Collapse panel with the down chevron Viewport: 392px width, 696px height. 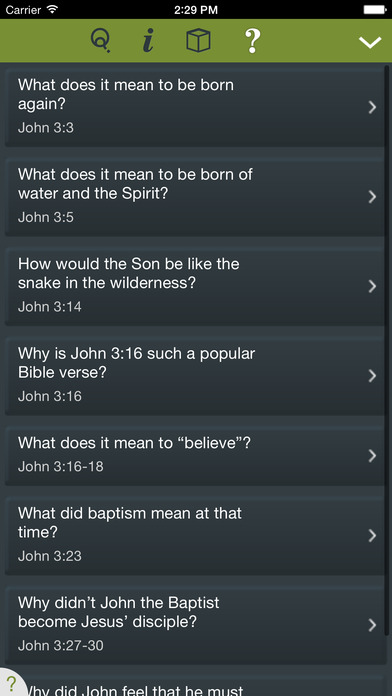pos(370,42)
